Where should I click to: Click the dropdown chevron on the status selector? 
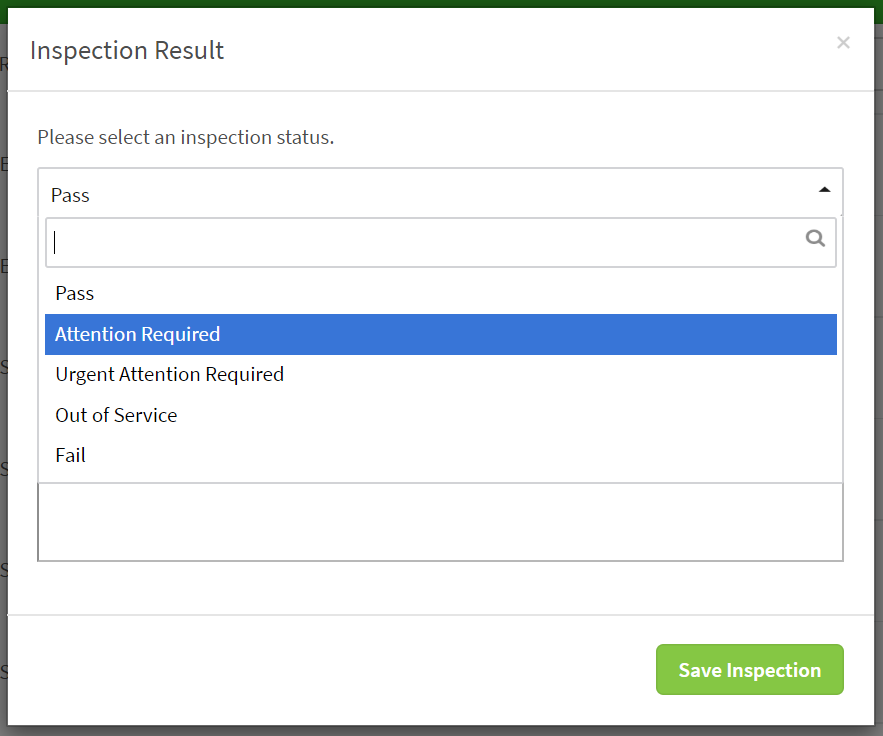(x=823, y=188)
